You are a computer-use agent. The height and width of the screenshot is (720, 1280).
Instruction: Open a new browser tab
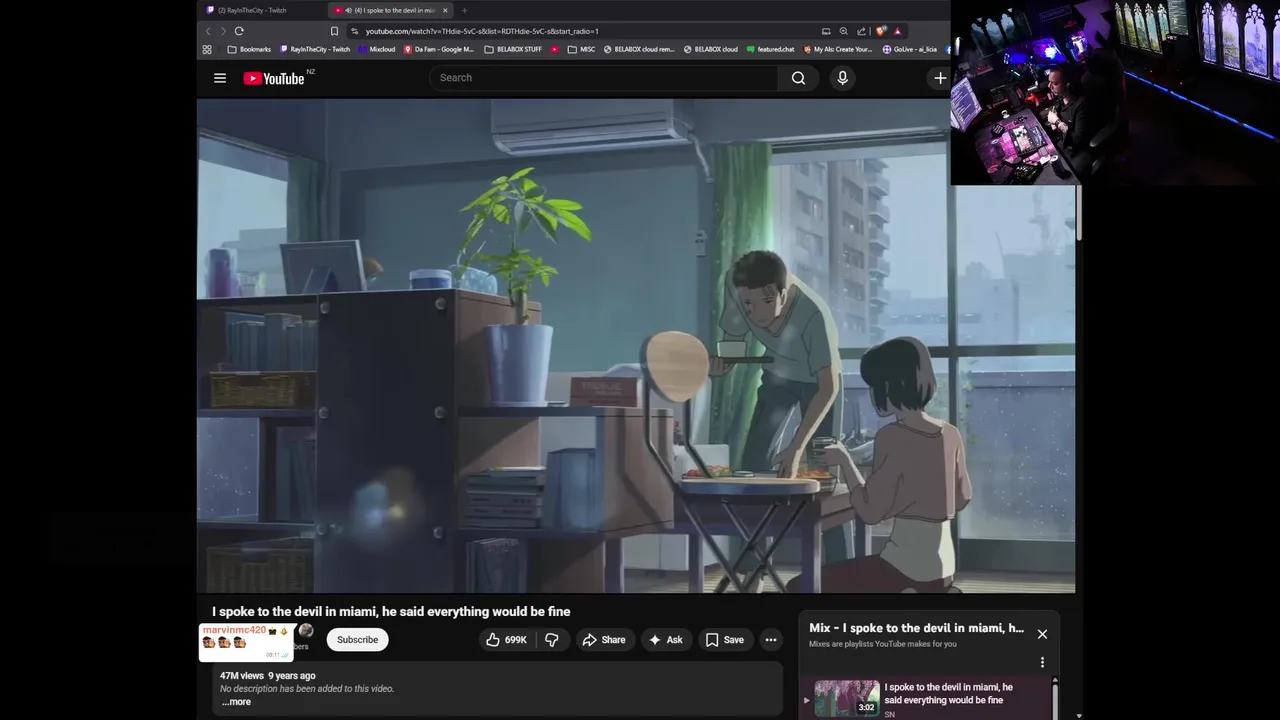click(x=464, y=10)
